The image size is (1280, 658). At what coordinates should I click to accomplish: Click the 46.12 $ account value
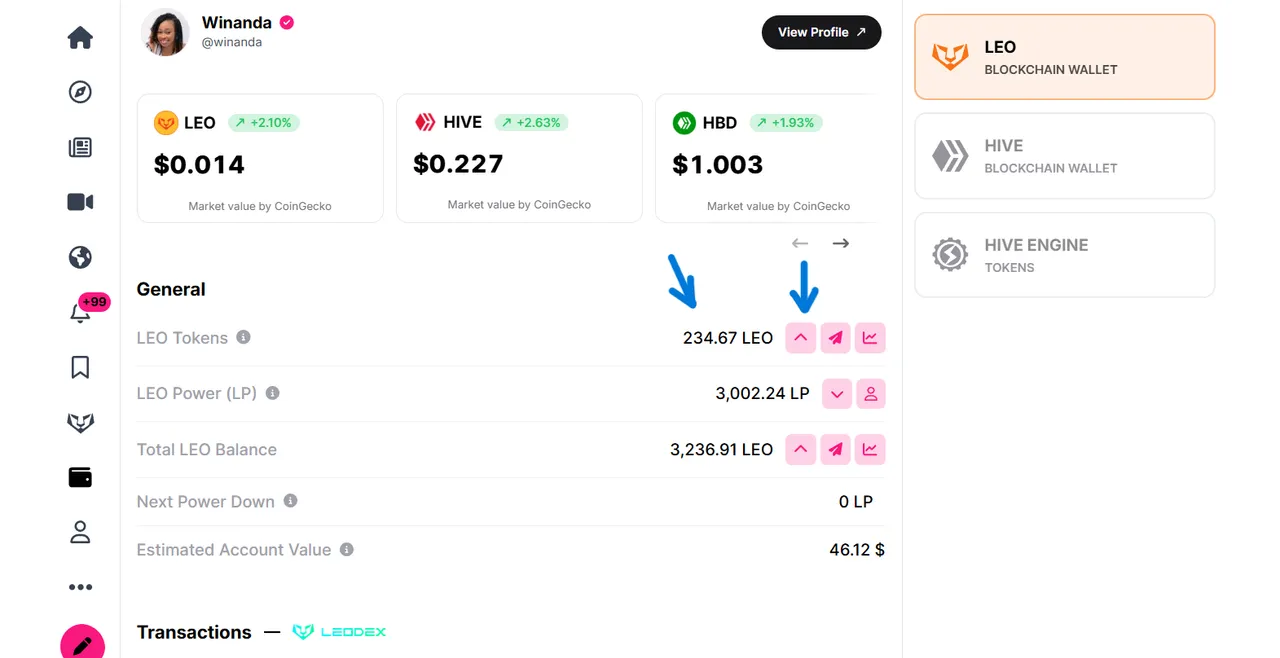click(857, 549)
